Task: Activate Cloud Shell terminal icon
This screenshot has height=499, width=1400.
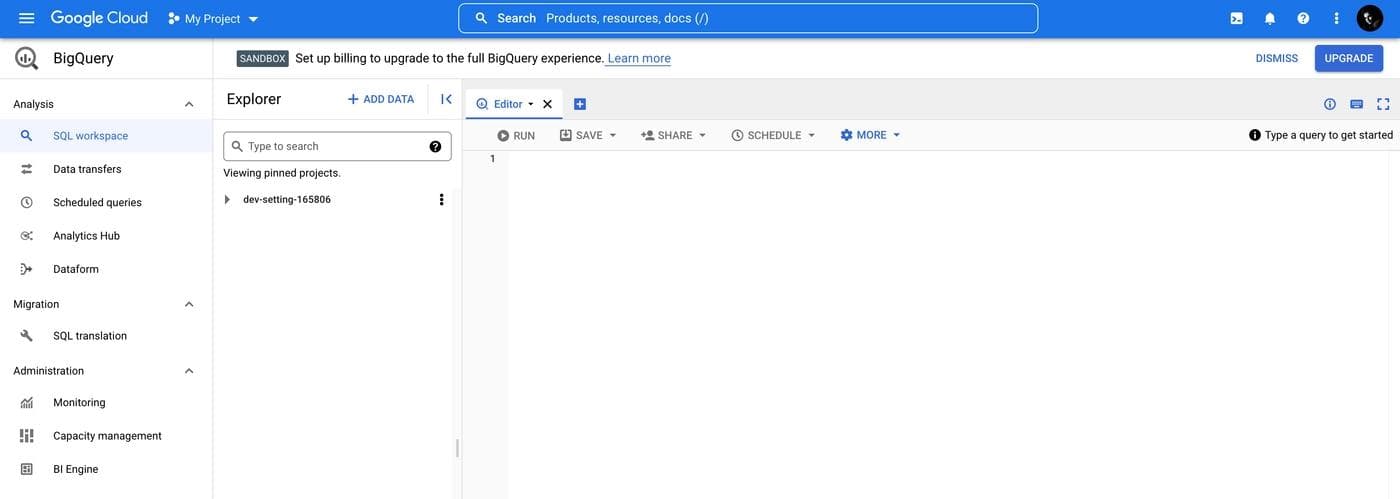Action: 1237,18
